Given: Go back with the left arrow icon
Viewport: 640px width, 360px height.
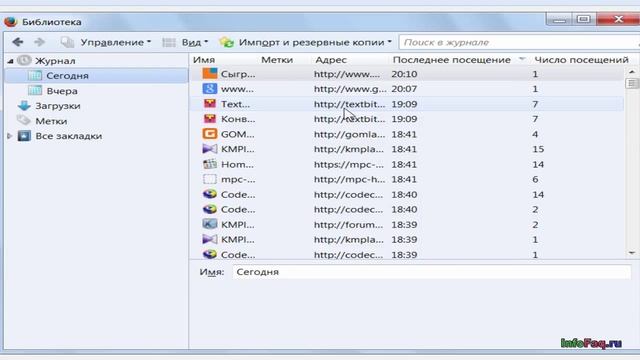Looking at the screenshot, I should [18, 42].
